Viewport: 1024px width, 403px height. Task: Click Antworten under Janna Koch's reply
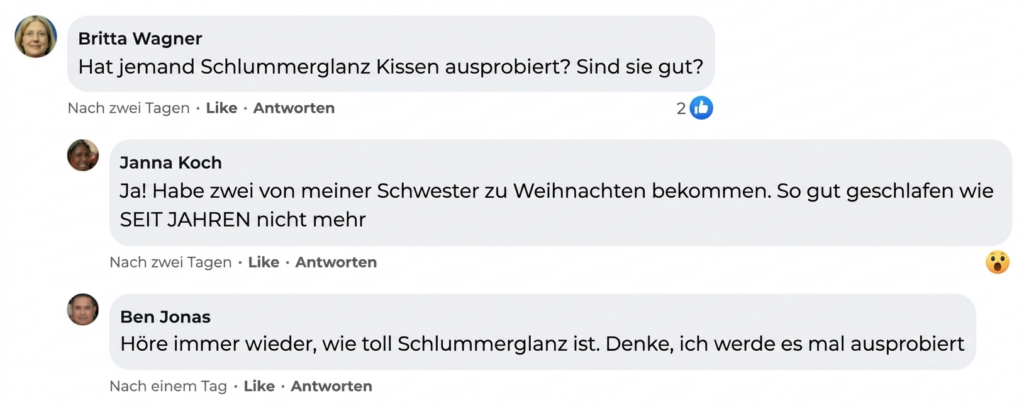tap(336, 262)
